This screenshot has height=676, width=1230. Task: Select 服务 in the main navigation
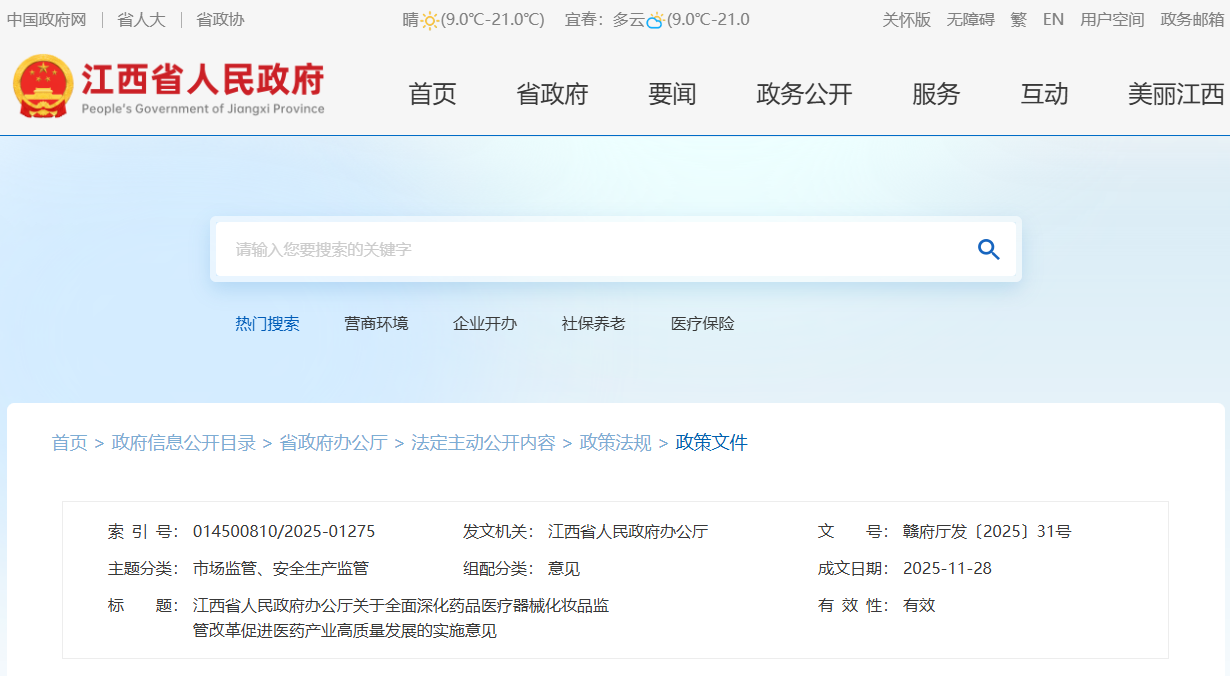pyautogui.click(x=936, y=94)
